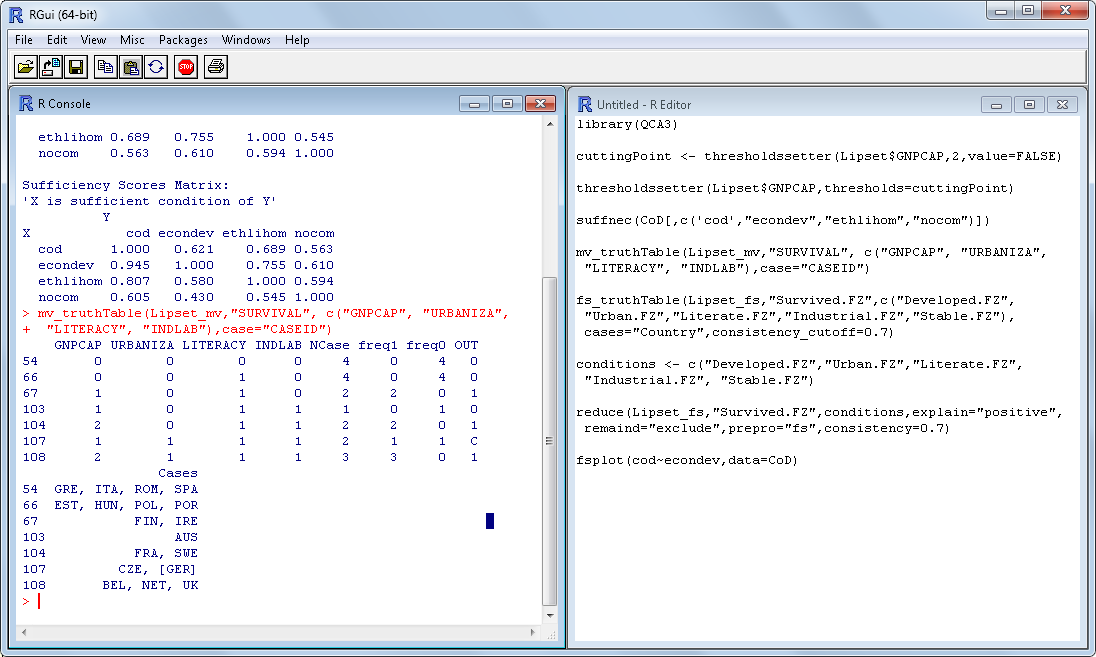Click the Print icon in the toolbar
The width and height of the screenshot is (1096, 657).
[x=216, y=67]
